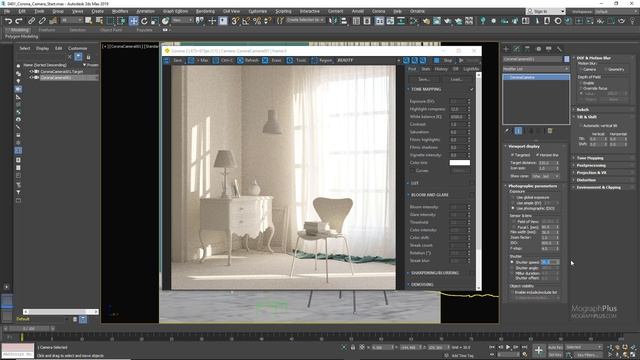Open the Hierarchy panel icon
Viewport: 640px width, 360px height.
527,49
